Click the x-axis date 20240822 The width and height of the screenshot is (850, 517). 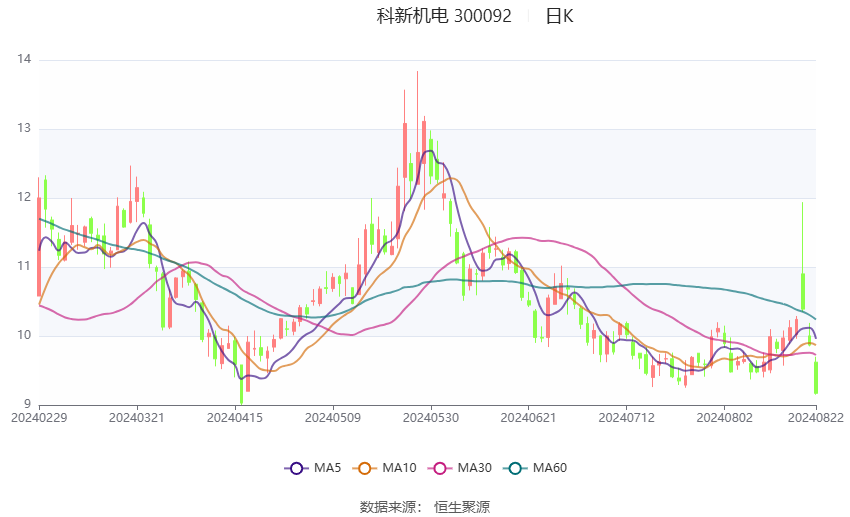(x=816, y=418)
